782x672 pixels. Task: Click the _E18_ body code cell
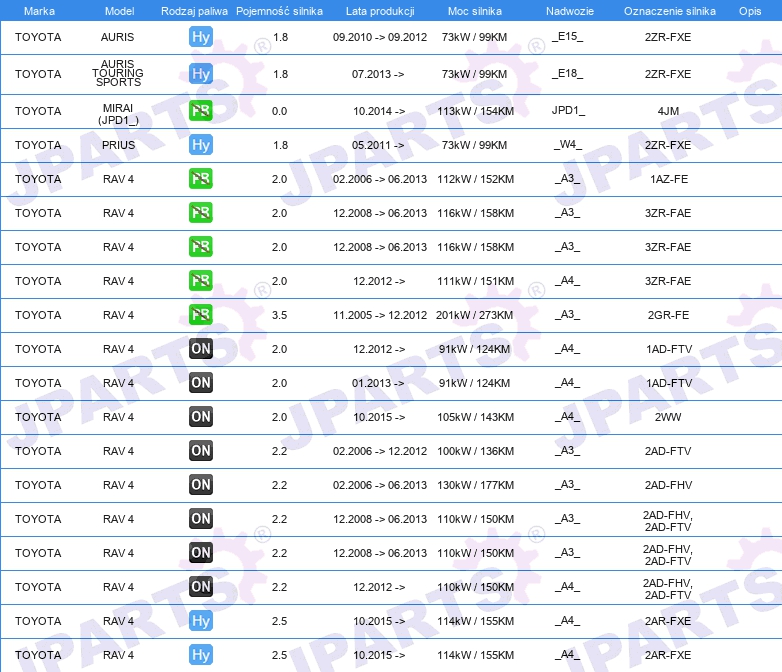pyautogui.click(x=568, y=73)
